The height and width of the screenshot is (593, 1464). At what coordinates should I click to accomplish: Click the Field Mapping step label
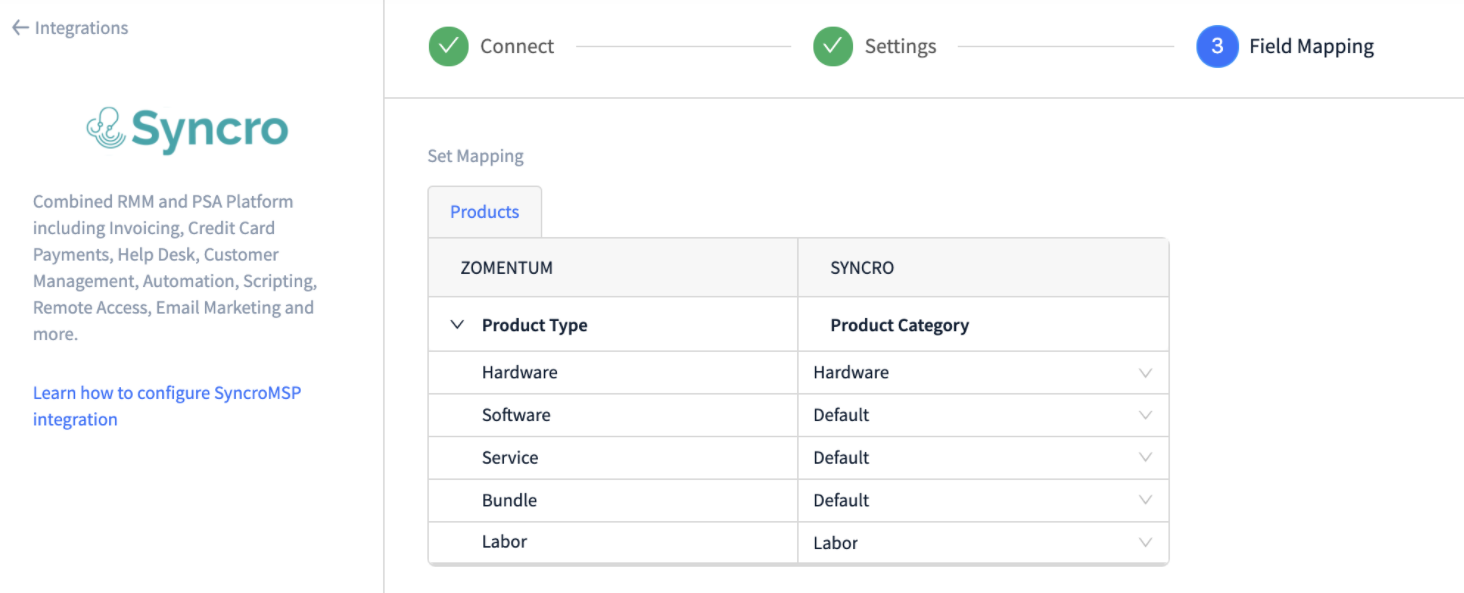point(1311,46)
